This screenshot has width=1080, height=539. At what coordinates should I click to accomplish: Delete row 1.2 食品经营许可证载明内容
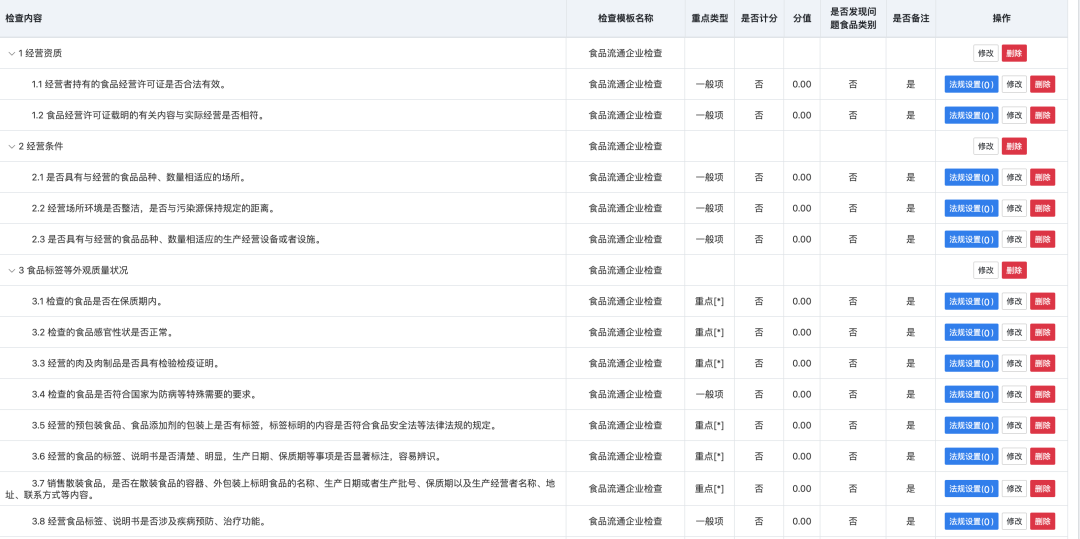point(1042,115)
